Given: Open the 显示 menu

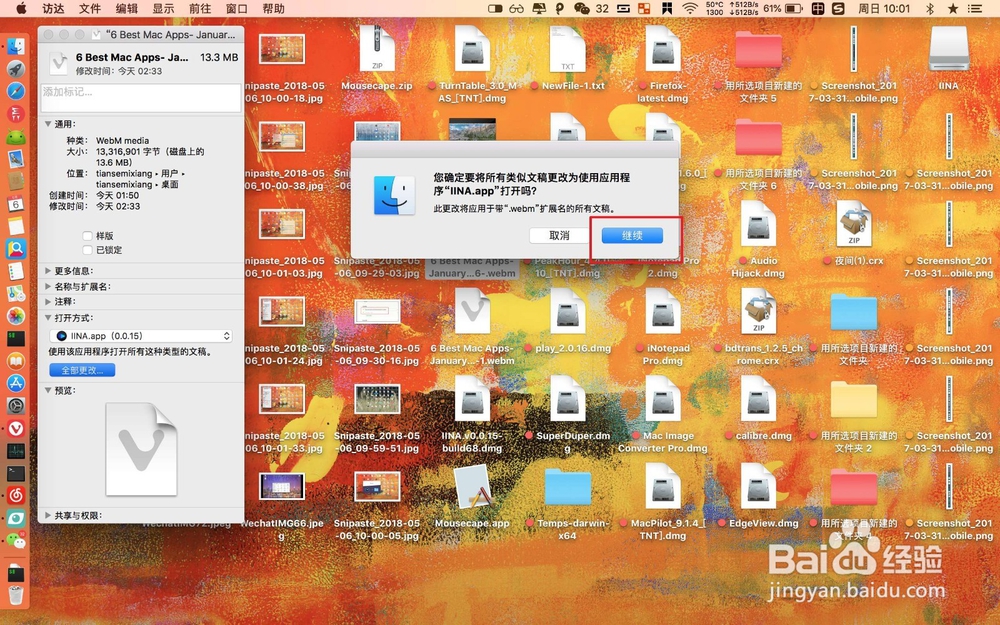Looking at the screenshot, I should (163, 8).
